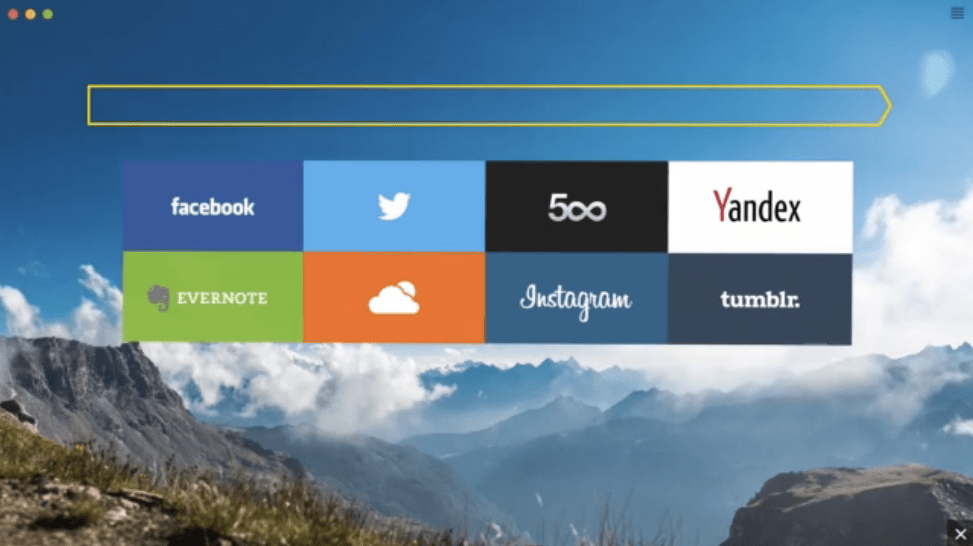The width and height of the screenshot is (973, 546).
Task: Open the Yandex tile
Action: 760,207
